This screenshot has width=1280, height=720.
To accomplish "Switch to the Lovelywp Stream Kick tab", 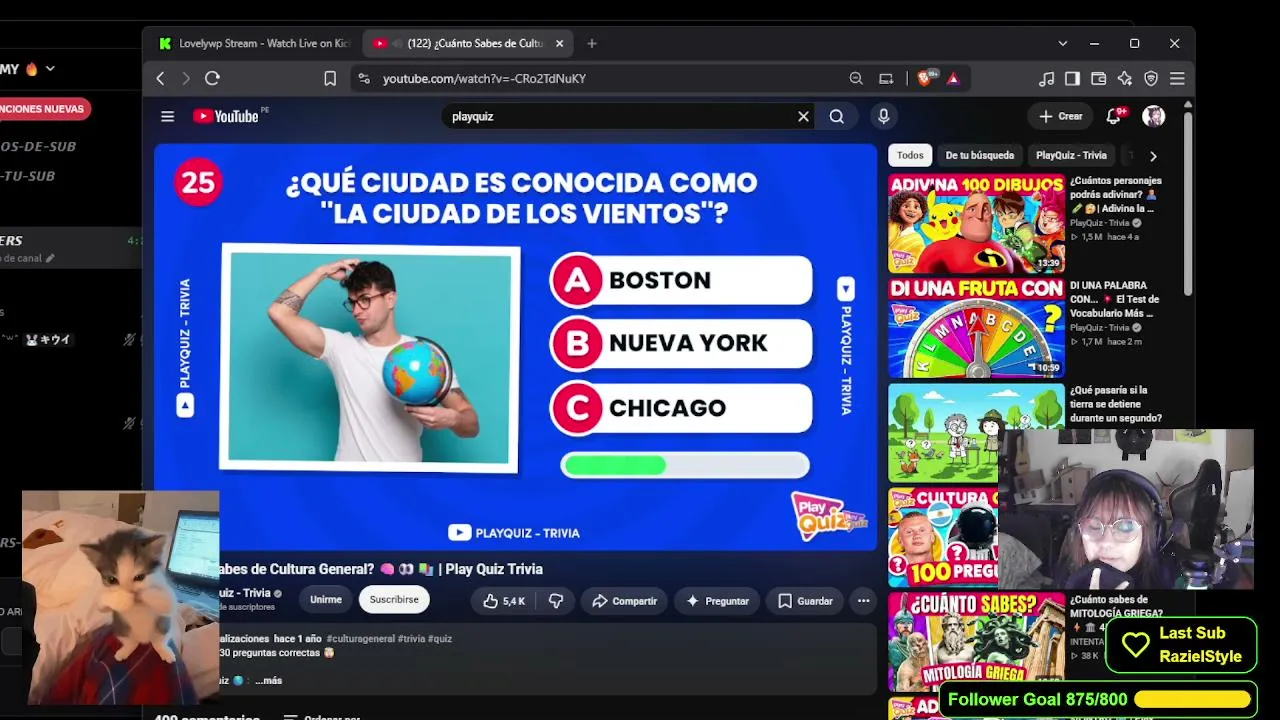I will (x=254, y=43).
